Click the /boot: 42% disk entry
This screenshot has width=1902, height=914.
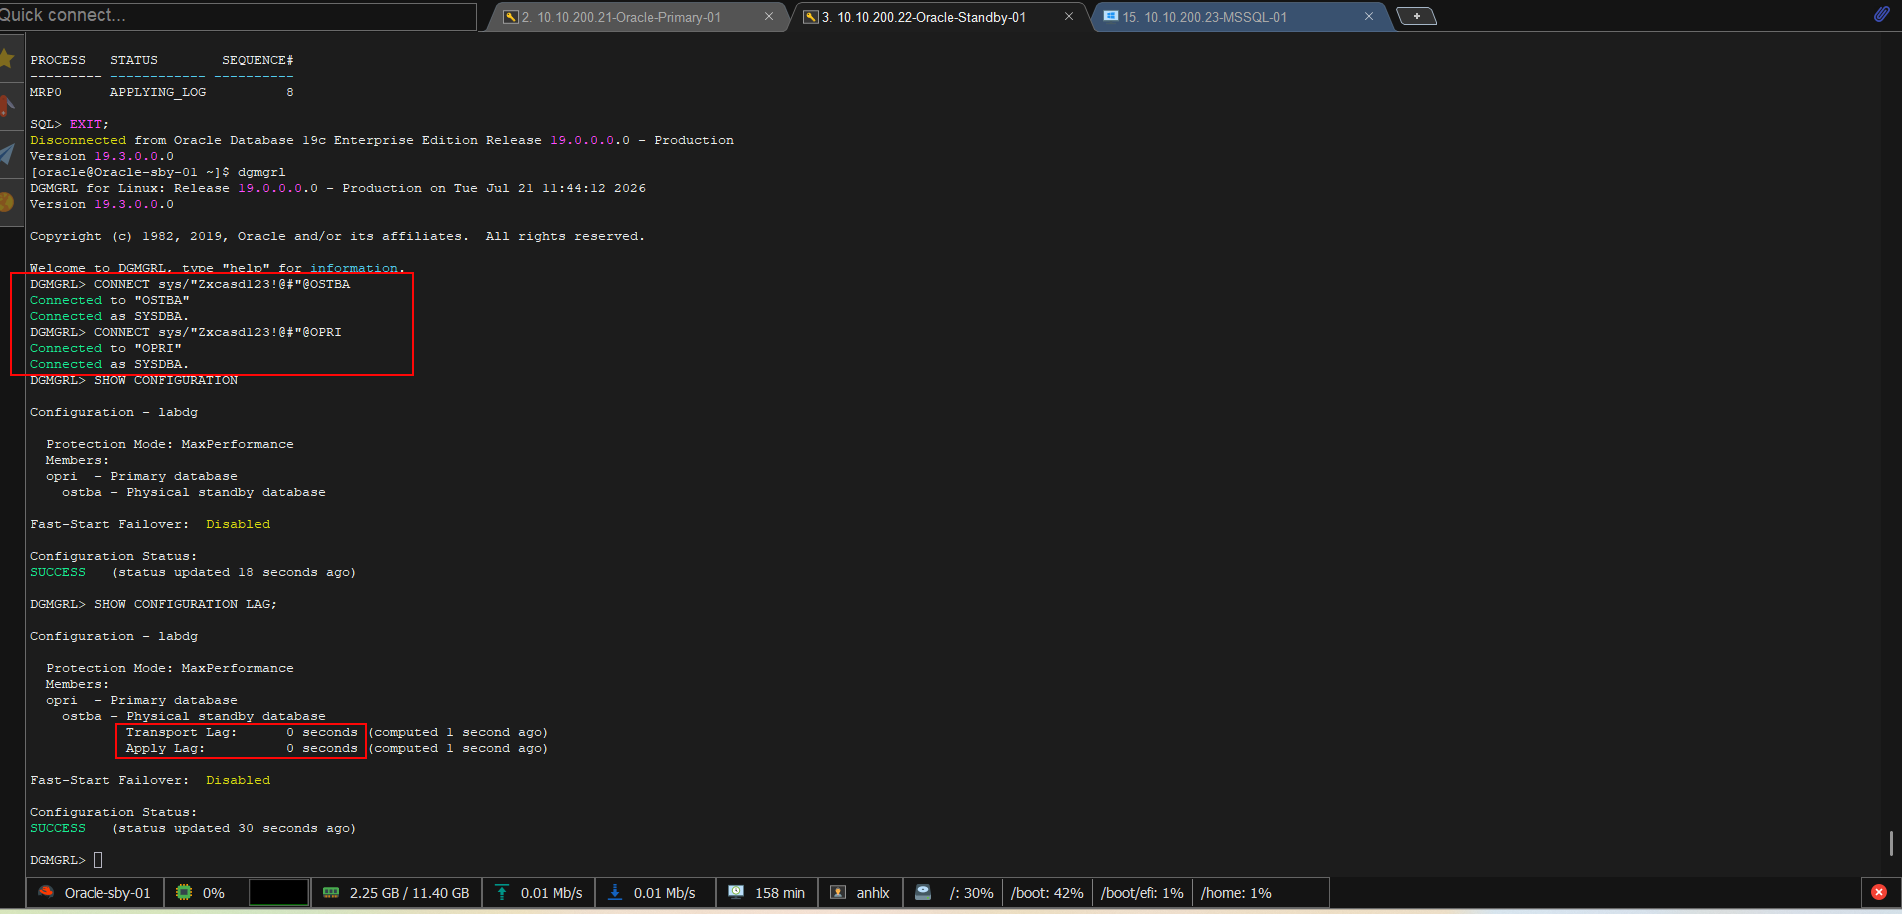[1047, 893]
